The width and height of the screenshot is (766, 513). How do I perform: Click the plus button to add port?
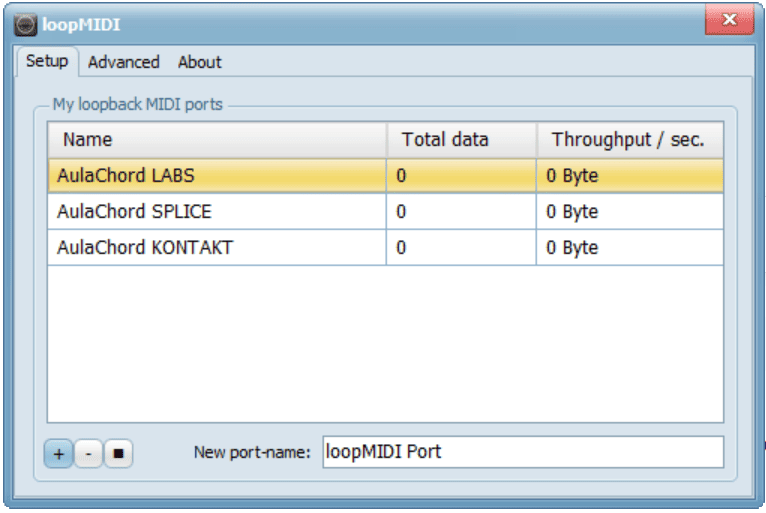click(x=58, y=454)
